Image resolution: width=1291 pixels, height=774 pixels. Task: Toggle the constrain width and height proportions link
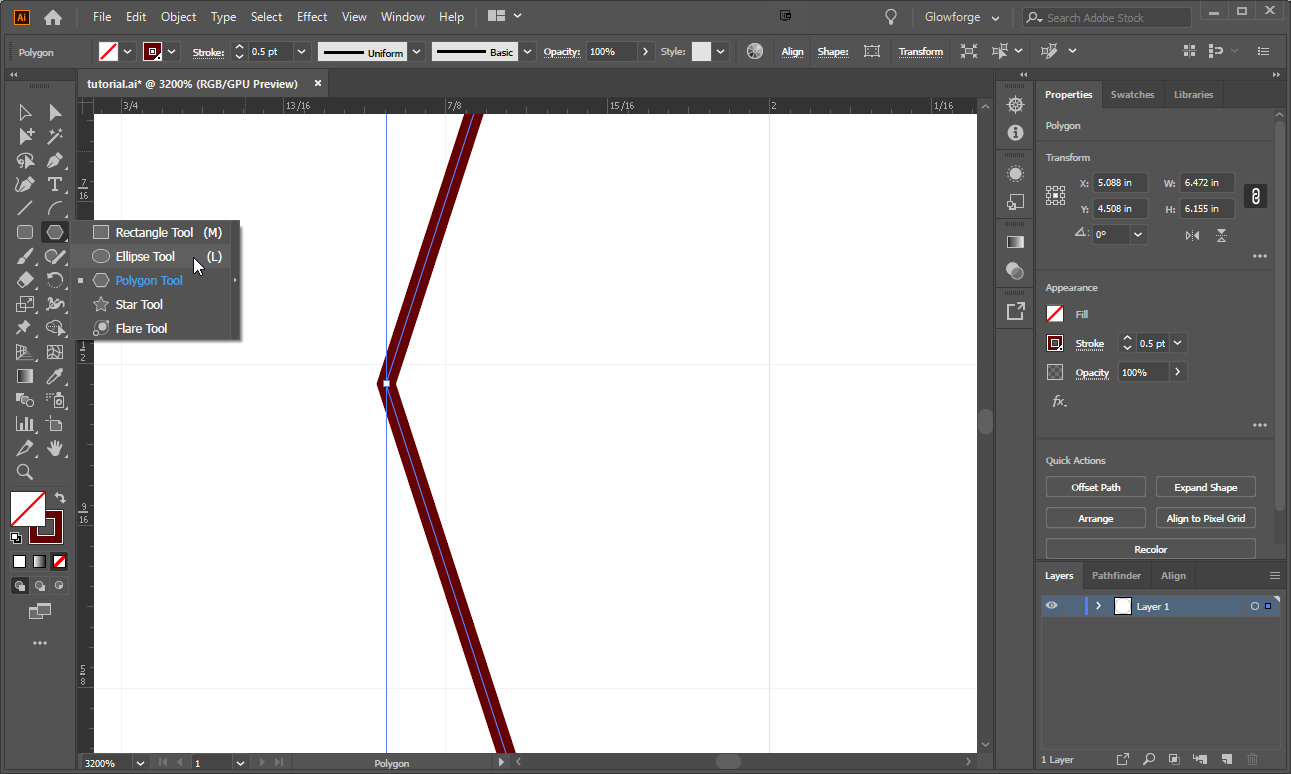(1255, 196)
